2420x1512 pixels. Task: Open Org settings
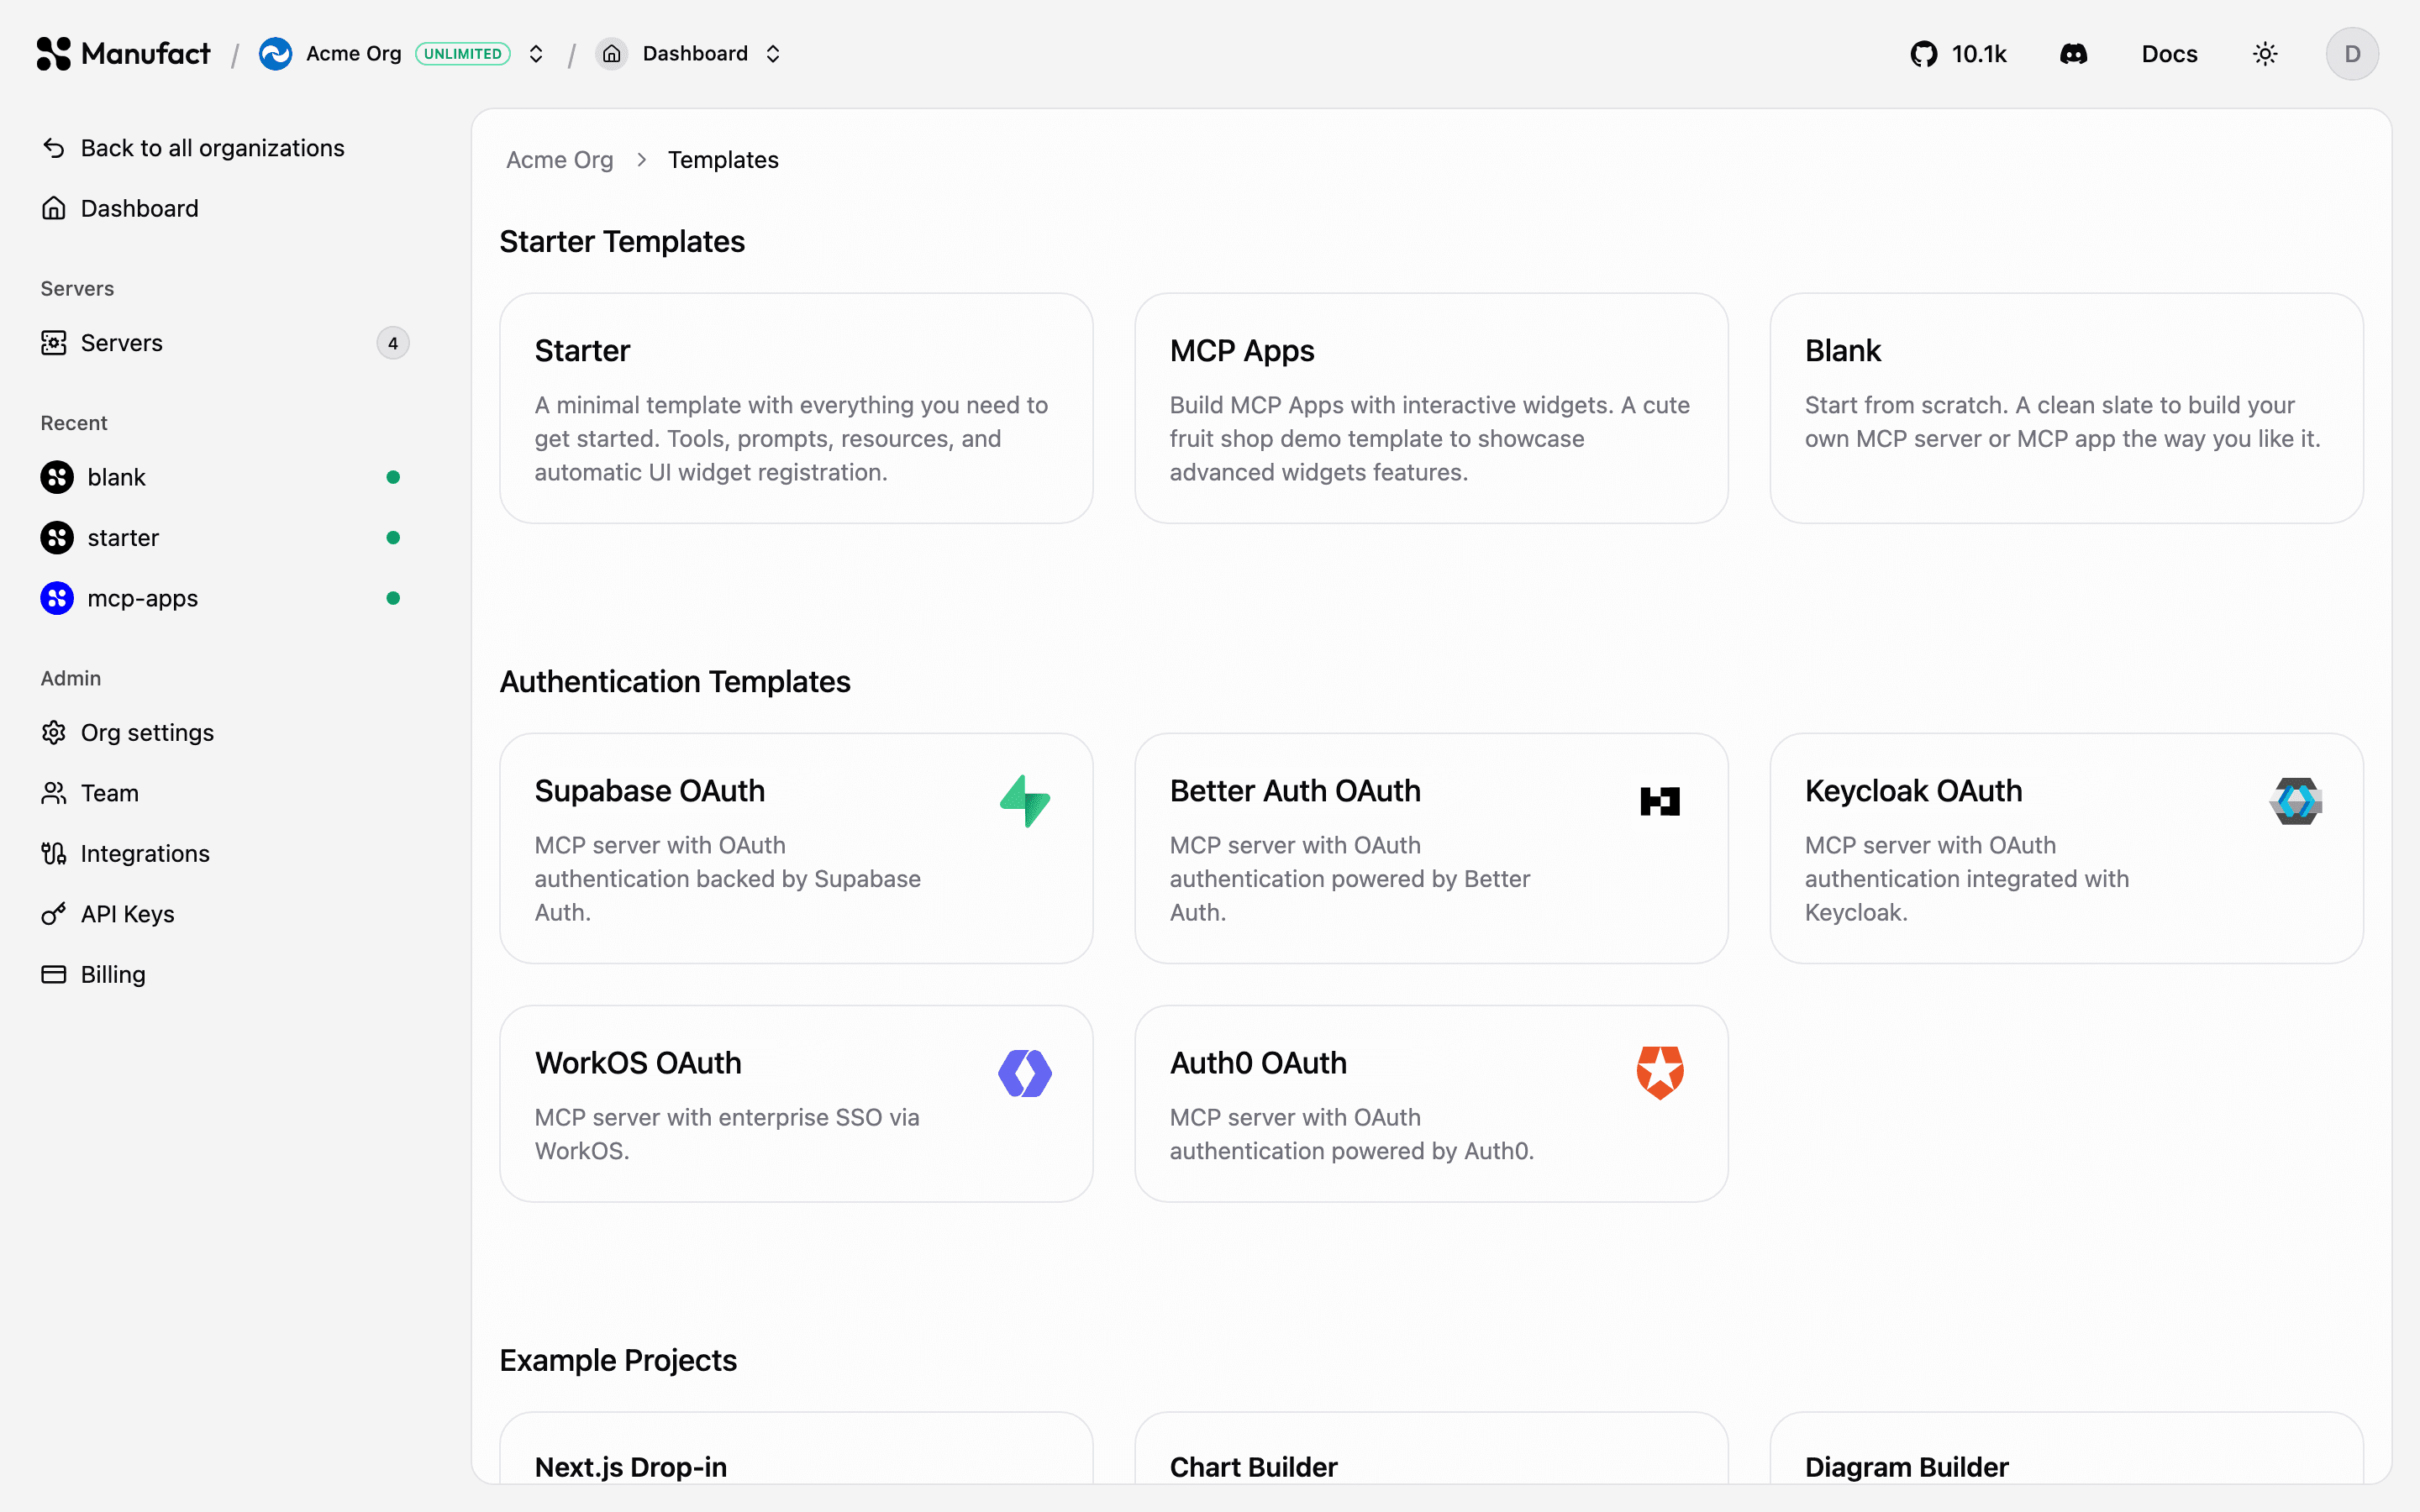pos(224,732)
